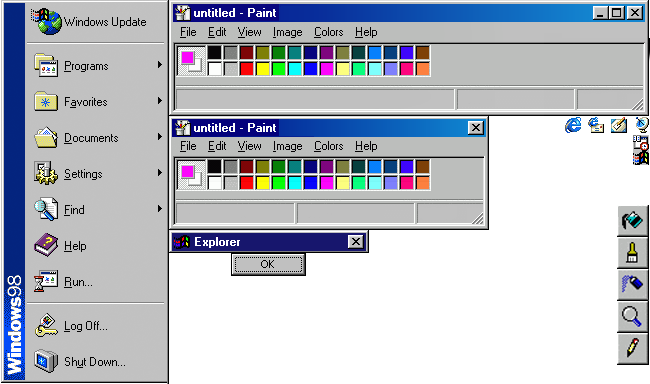Click the OK button below Explorer
Screen dimensions: 650x384
[268, 264]
